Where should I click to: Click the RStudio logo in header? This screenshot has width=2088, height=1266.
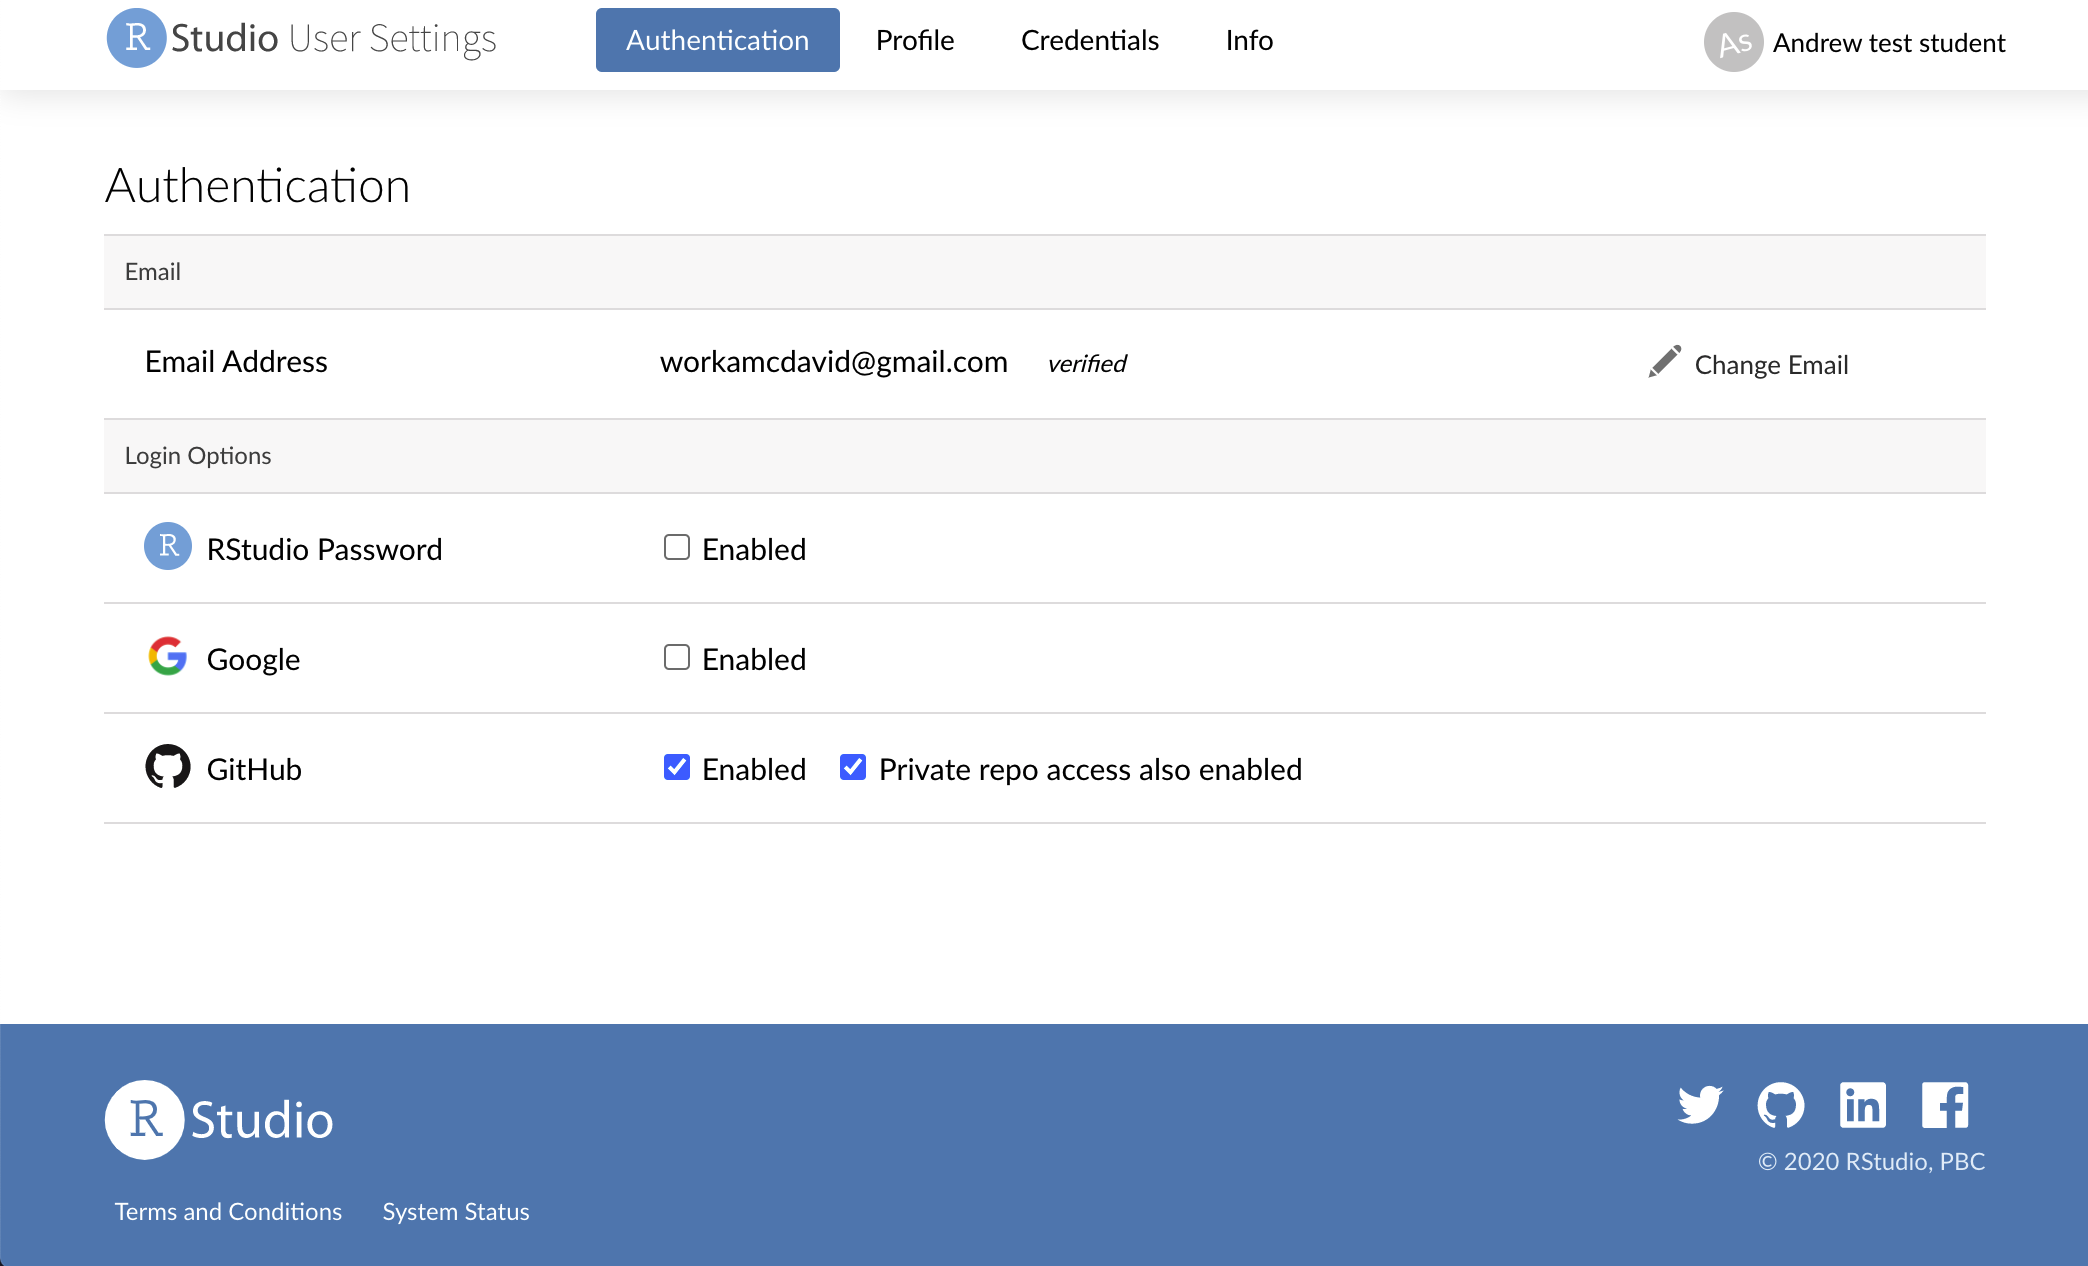point(136,39)
